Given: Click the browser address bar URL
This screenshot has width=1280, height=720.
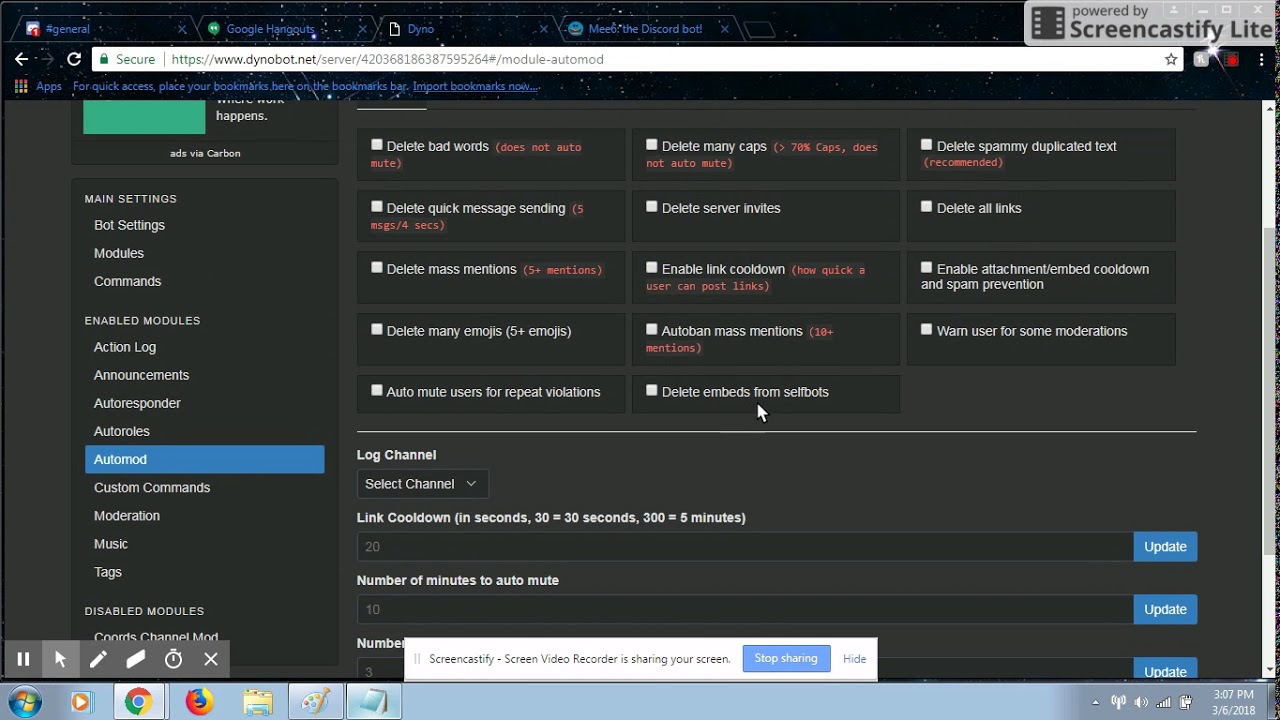Looking at the screenshot, I should (x=387, y=59).
